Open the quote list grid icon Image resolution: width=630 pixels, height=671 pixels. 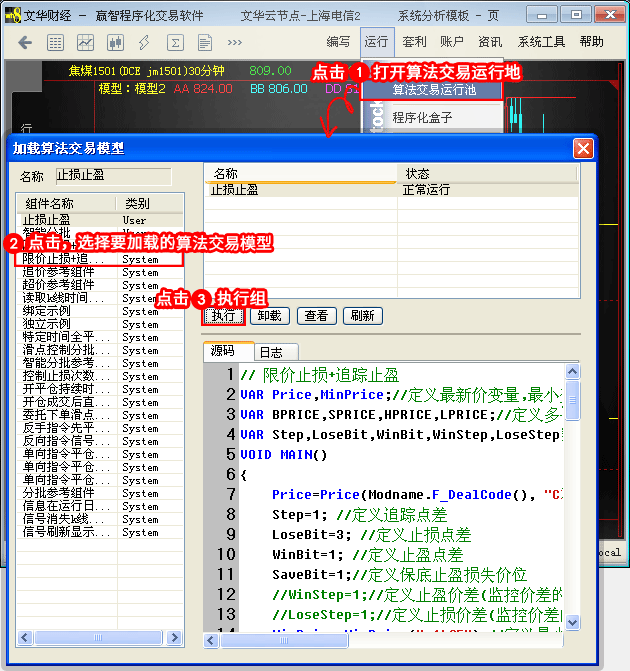55,42
